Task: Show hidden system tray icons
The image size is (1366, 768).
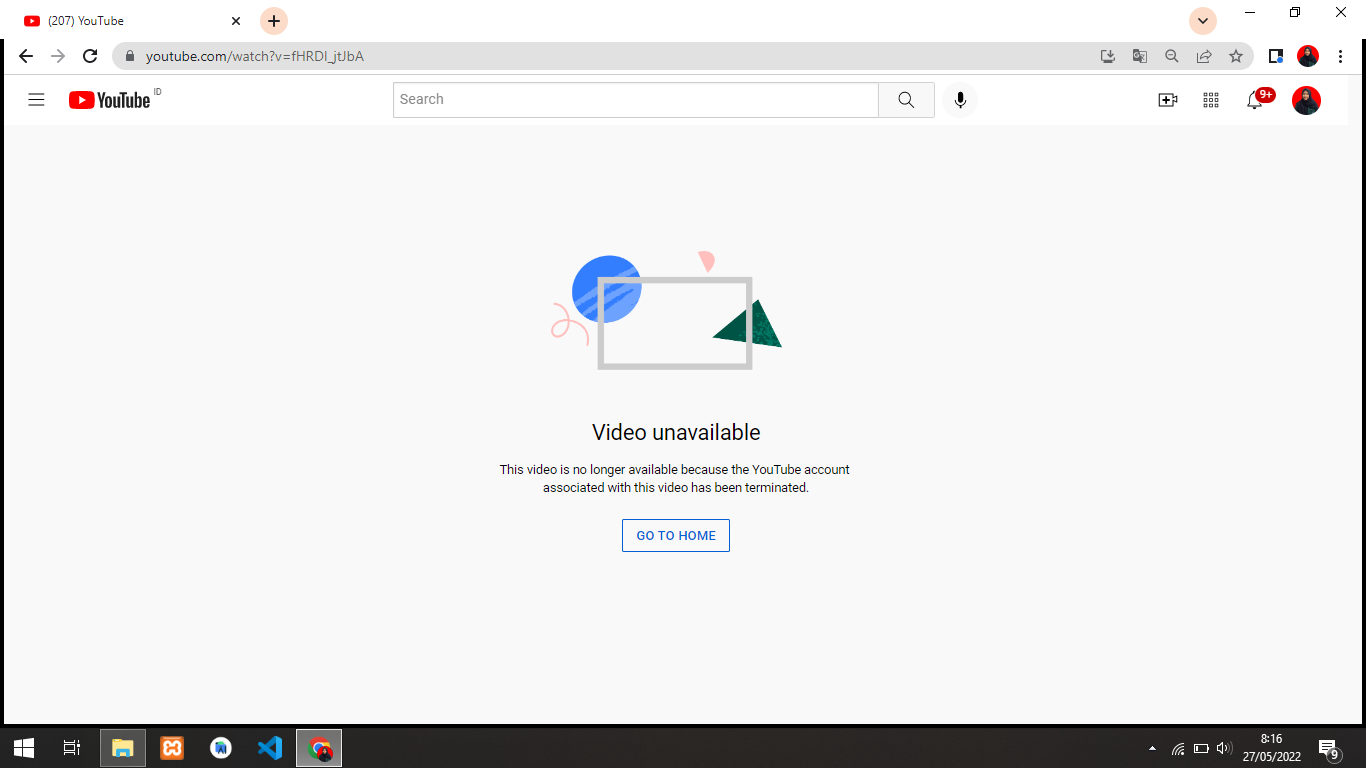Action: coord(1152,748)
